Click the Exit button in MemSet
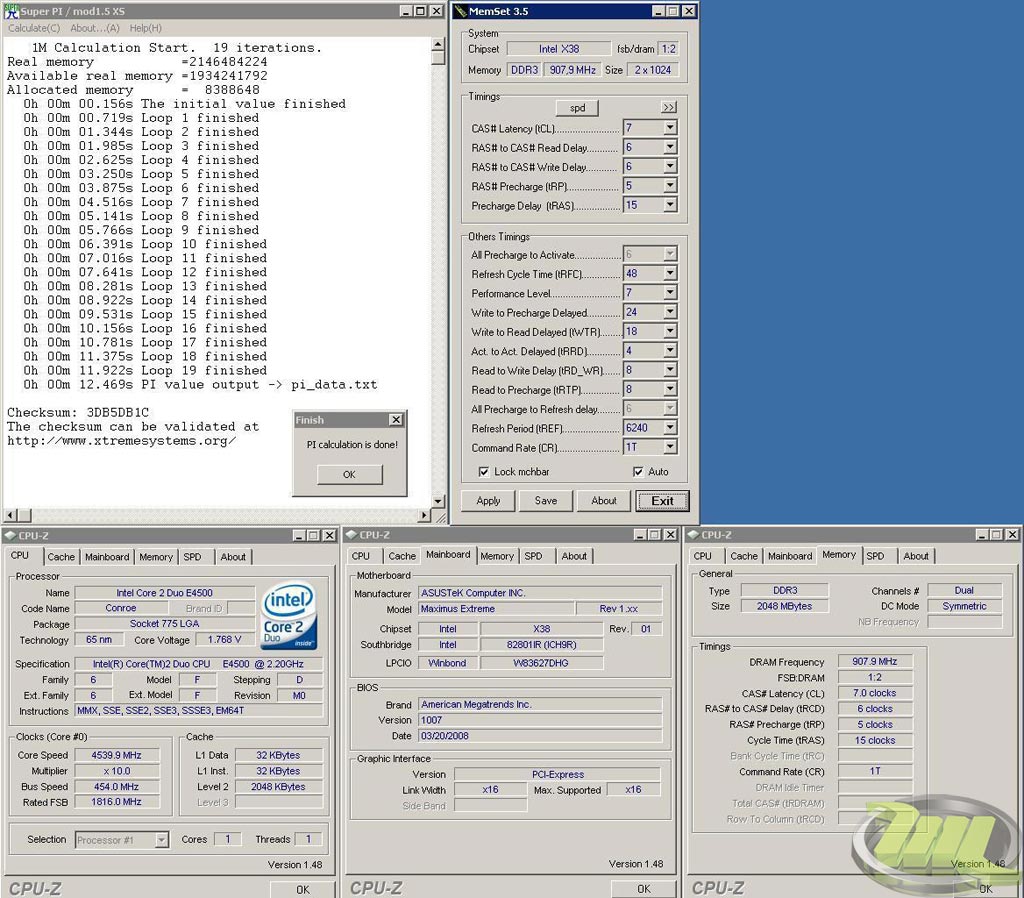The height and width of the screenshot is (898, 1024). tap(662, 501)
